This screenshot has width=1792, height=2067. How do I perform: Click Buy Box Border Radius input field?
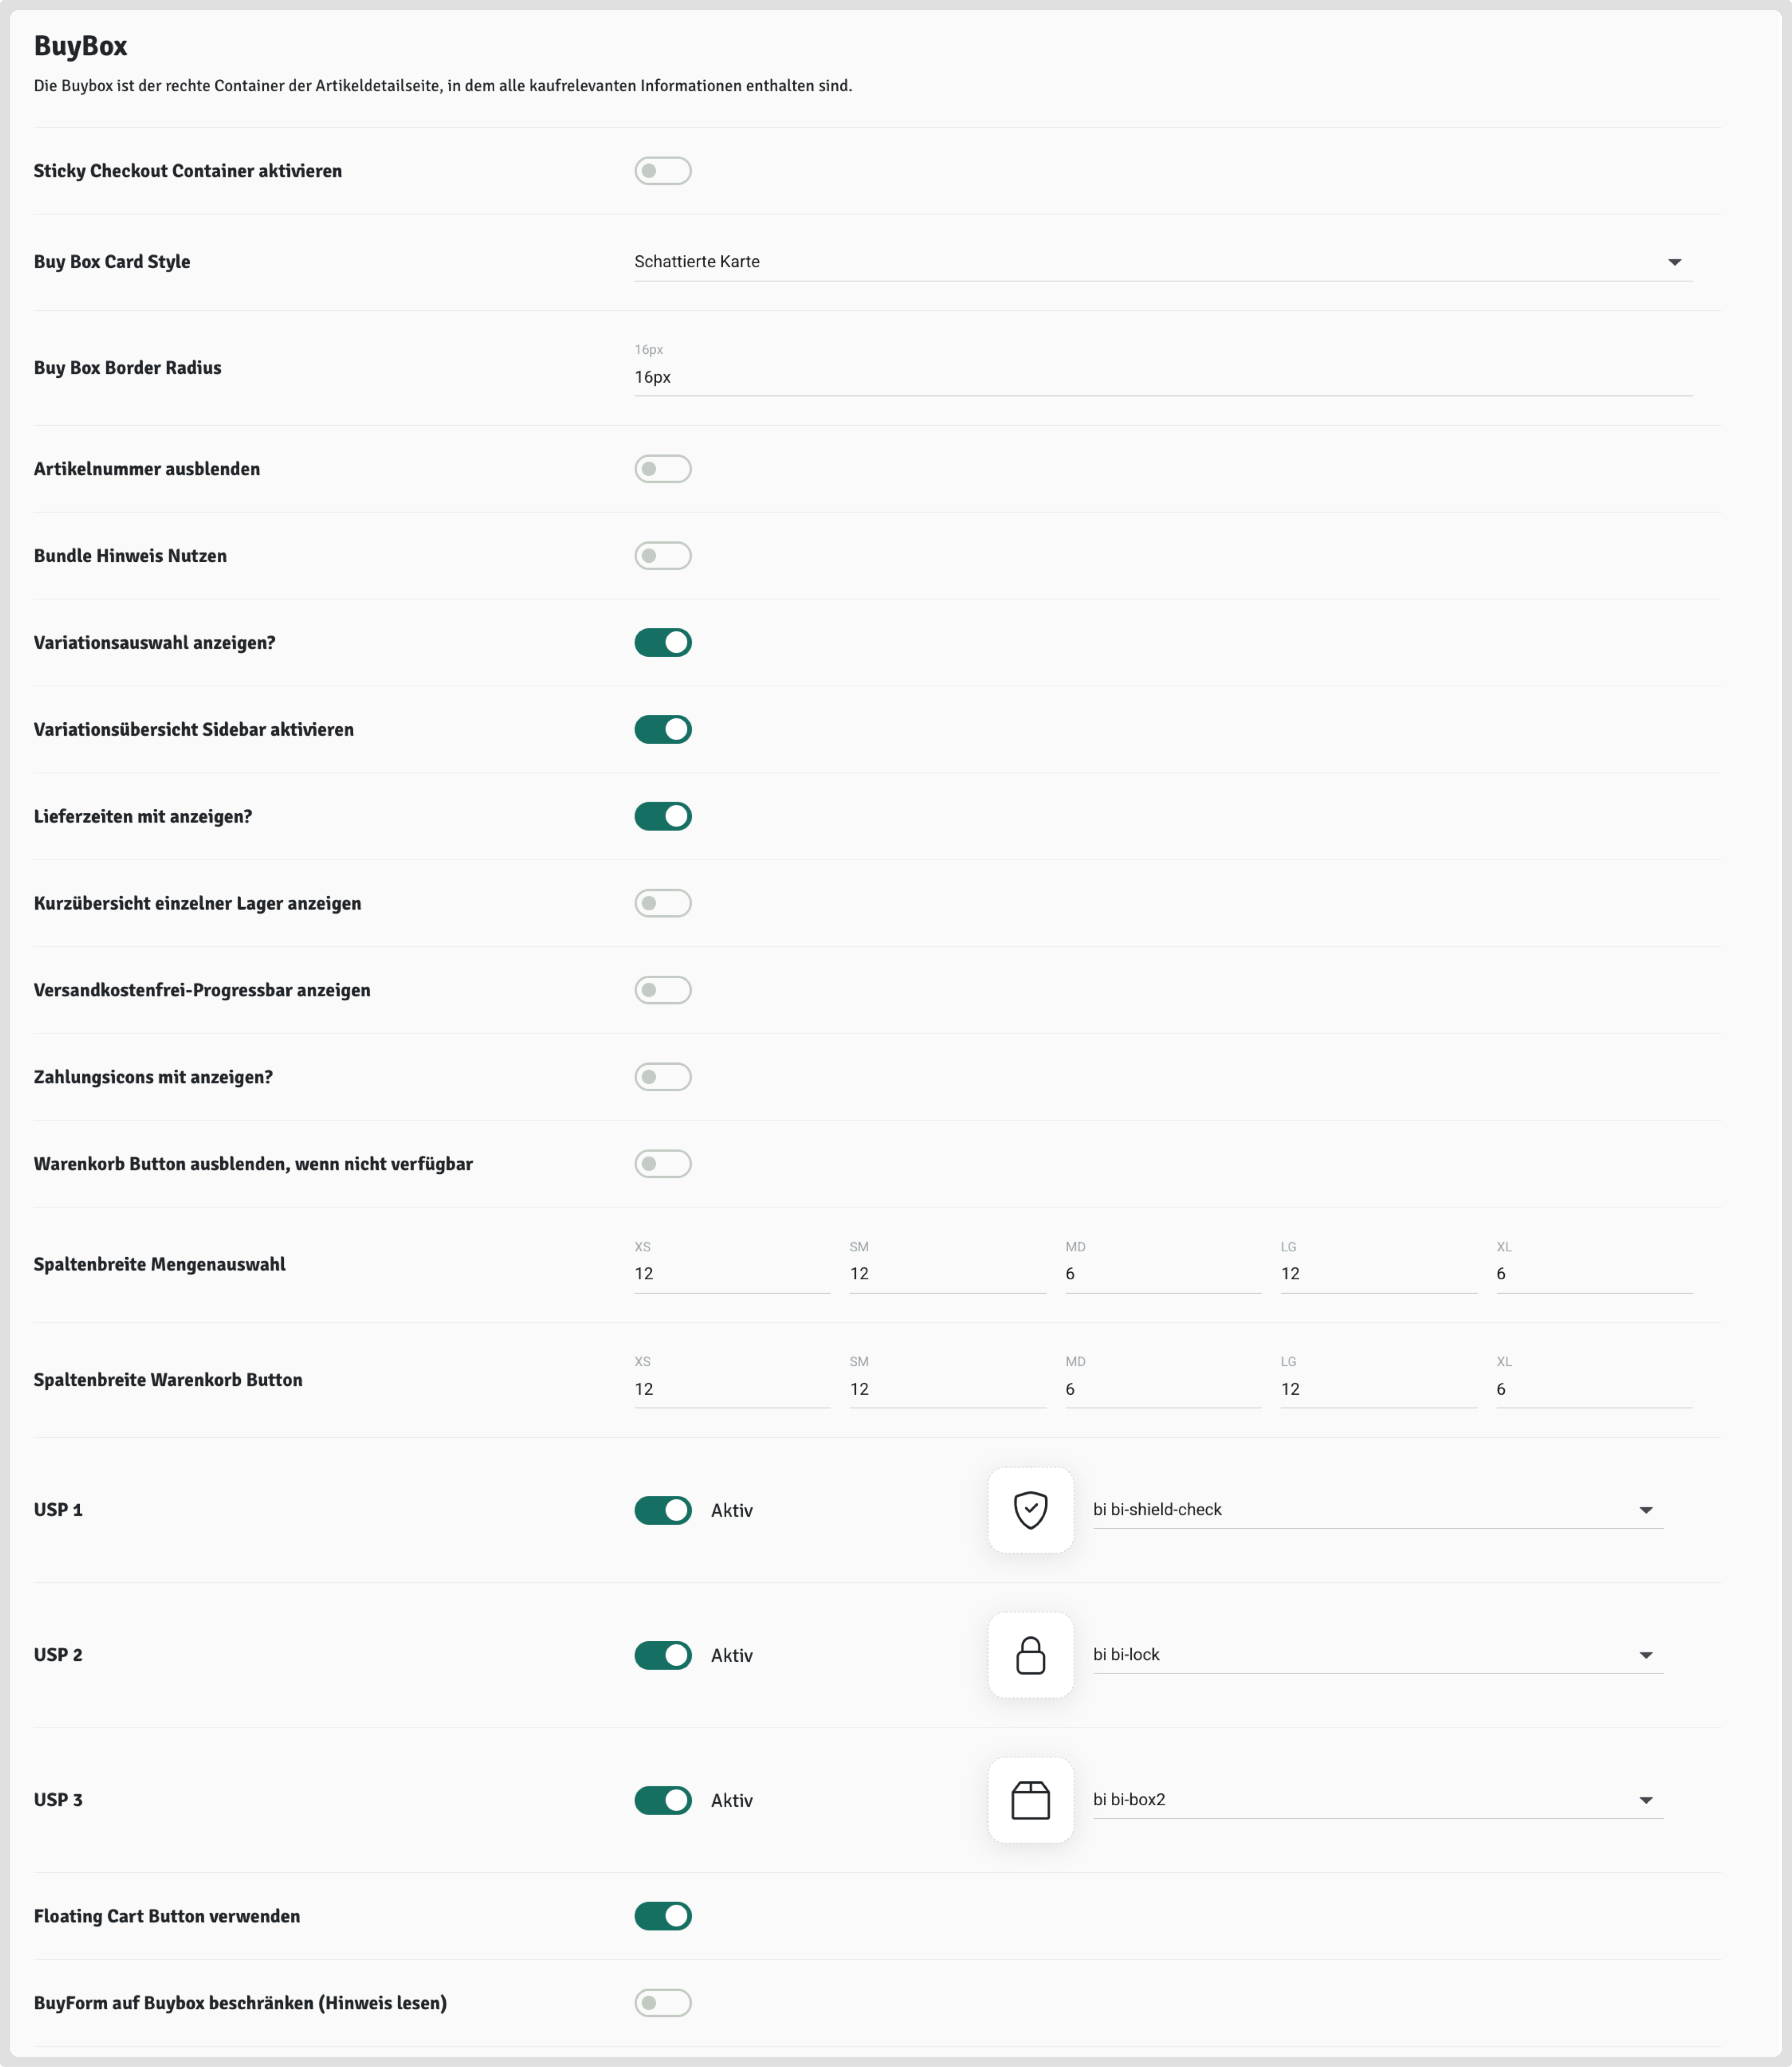tap(1162, 377)
